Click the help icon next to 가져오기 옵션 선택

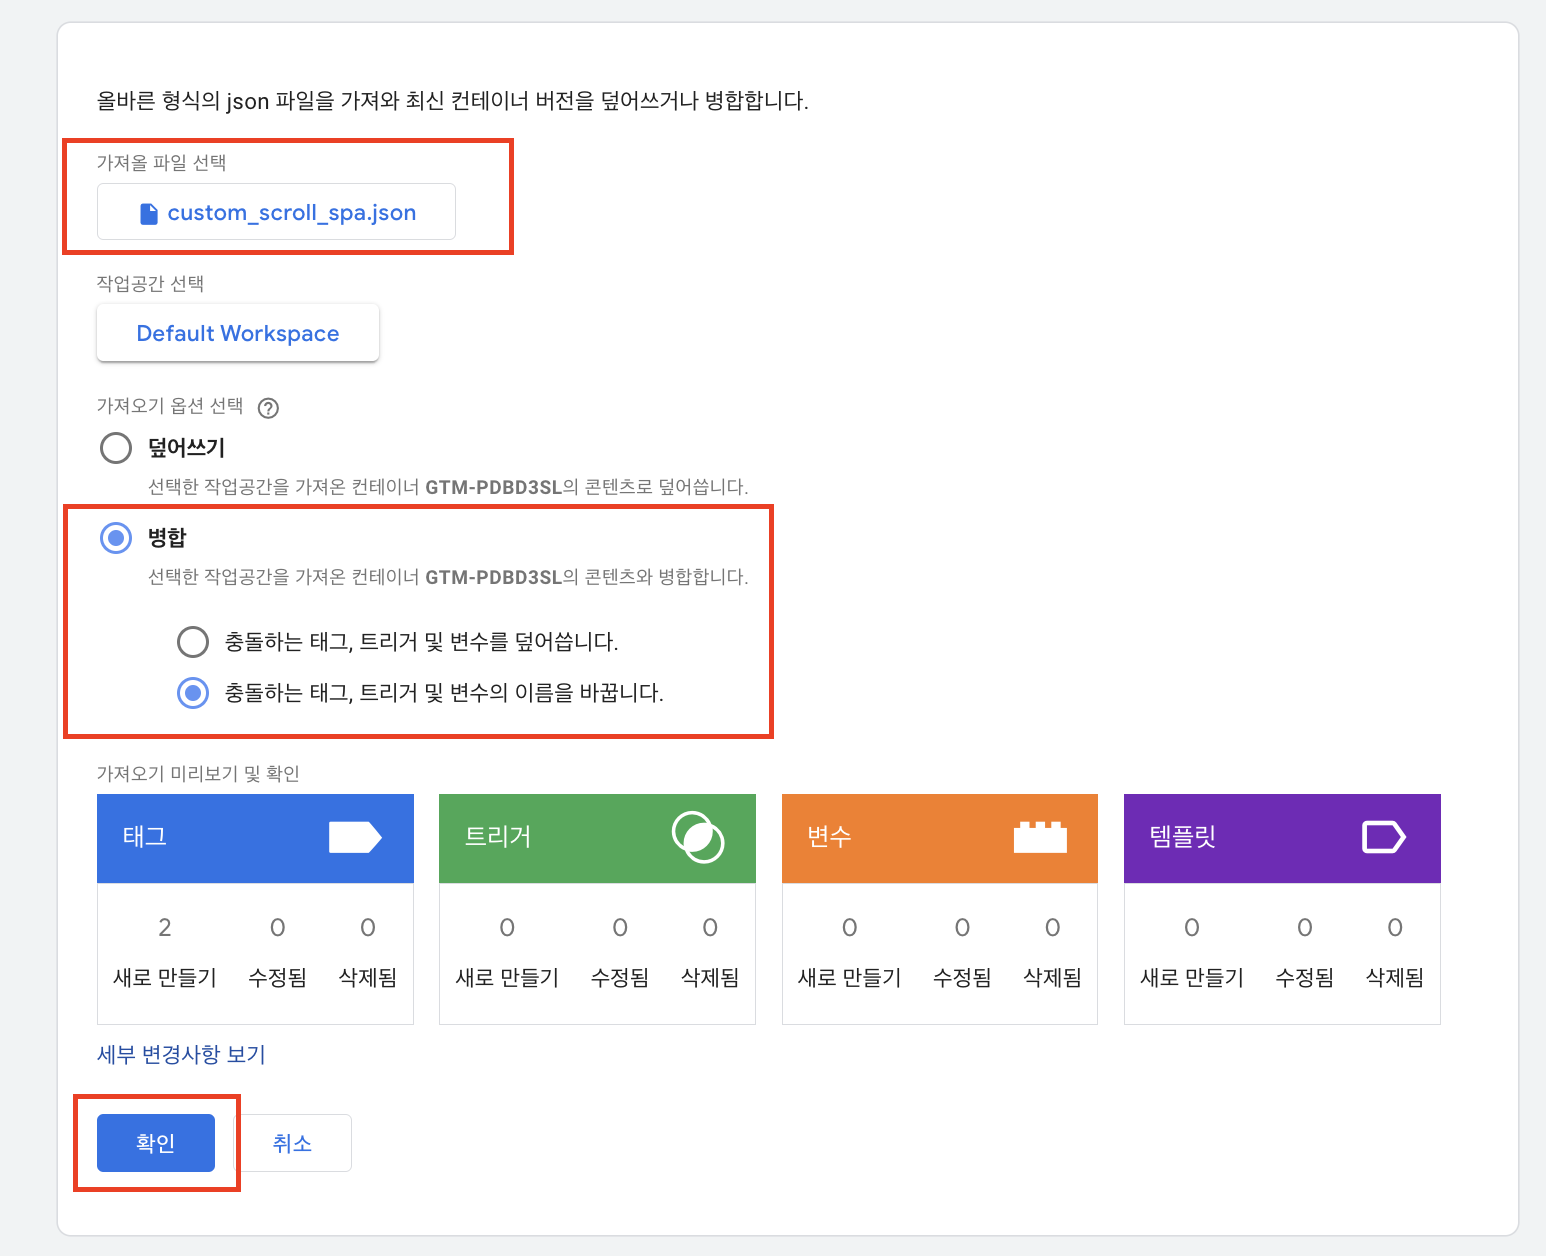coord(268,408)
